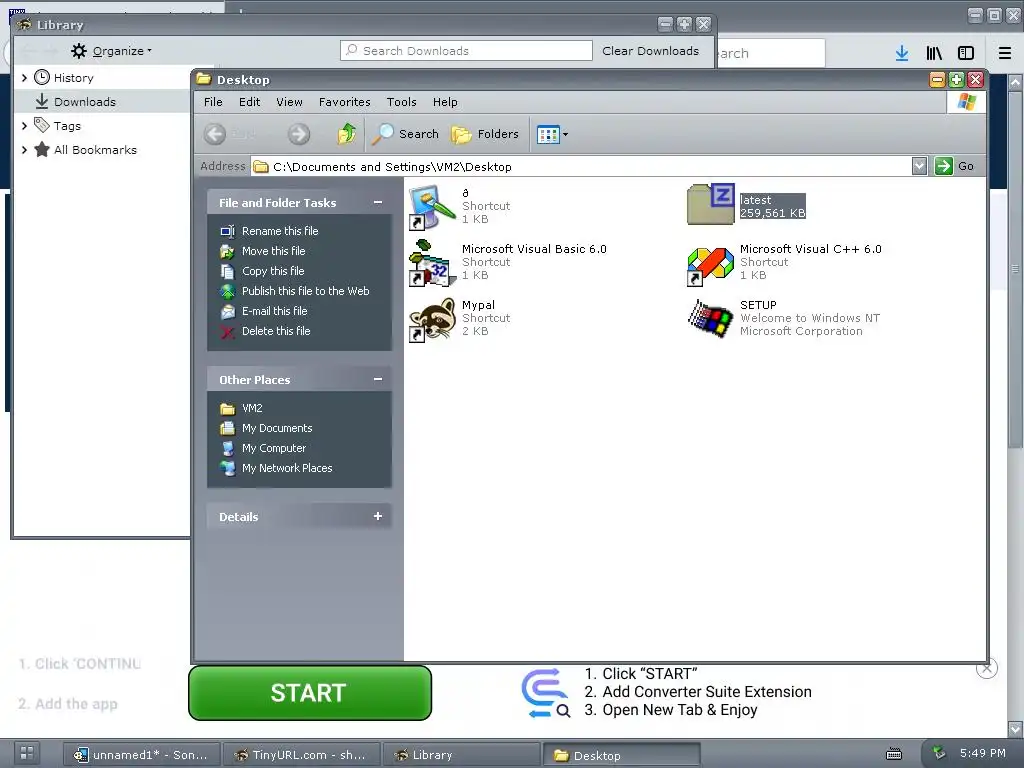Click the tray icon beside the clock
1024x768 pixels.
click(x=938, y=753)
